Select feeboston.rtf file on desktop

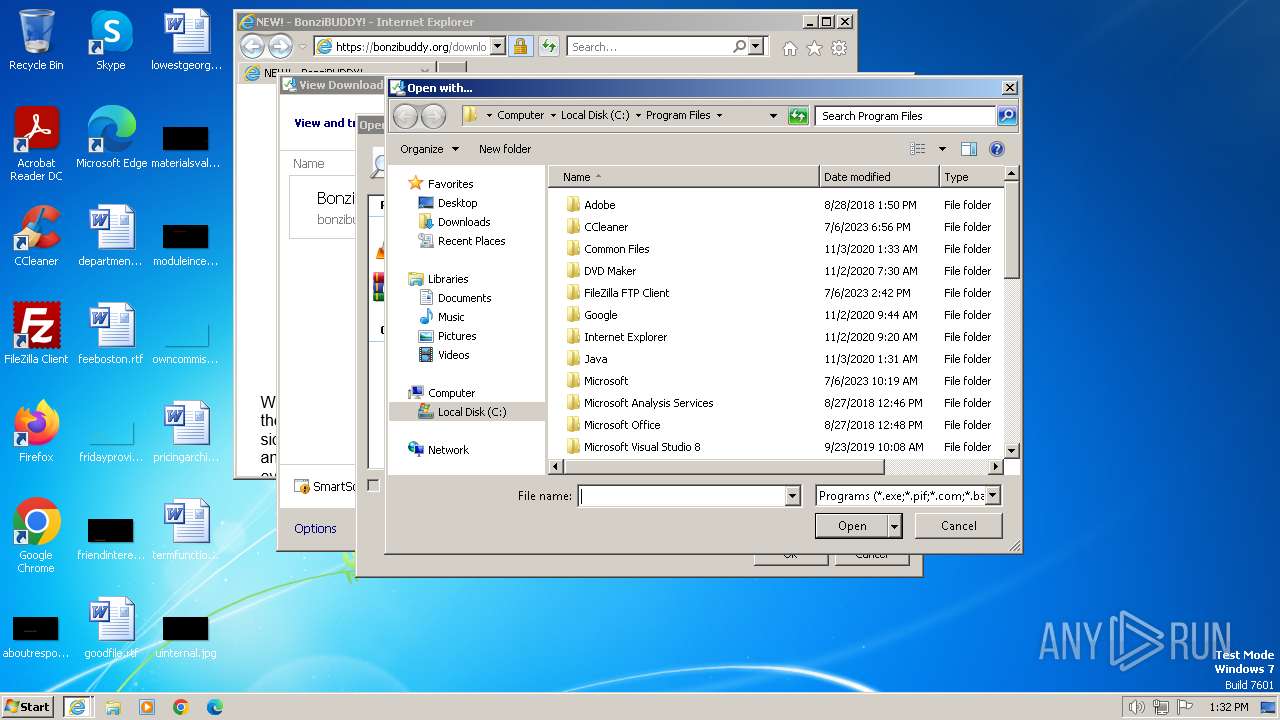click(x=110, y=334)
